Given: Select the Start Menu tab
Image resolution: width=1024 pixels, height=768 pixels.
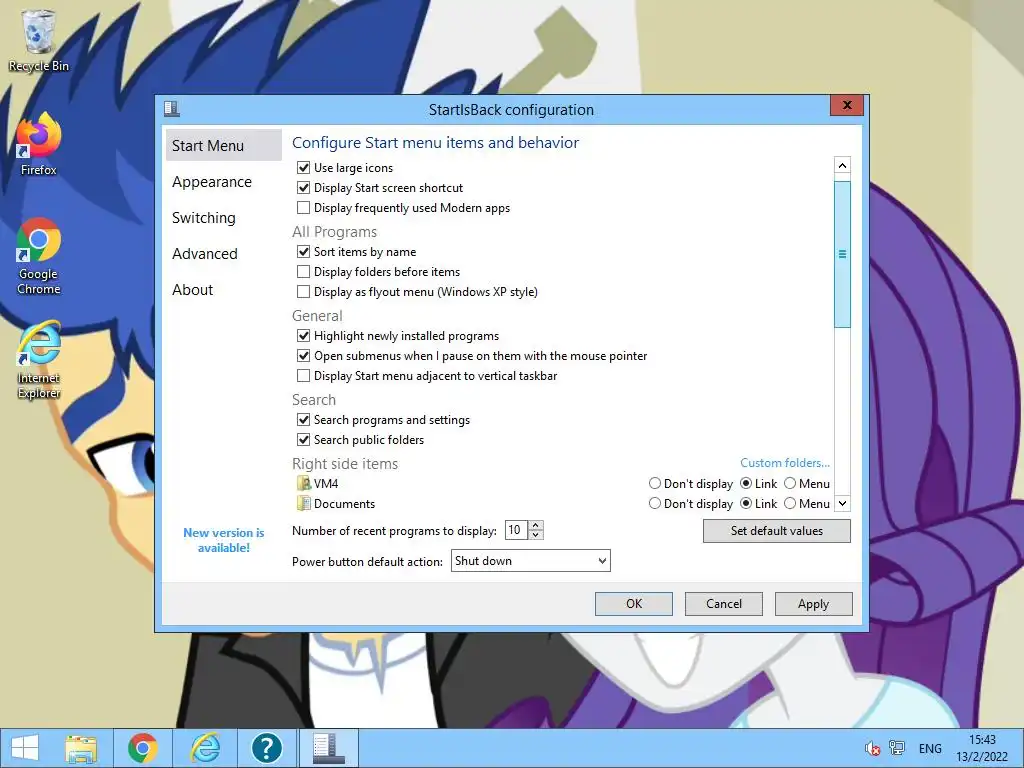Looking at the screenshot, I should tap(223, 146).
